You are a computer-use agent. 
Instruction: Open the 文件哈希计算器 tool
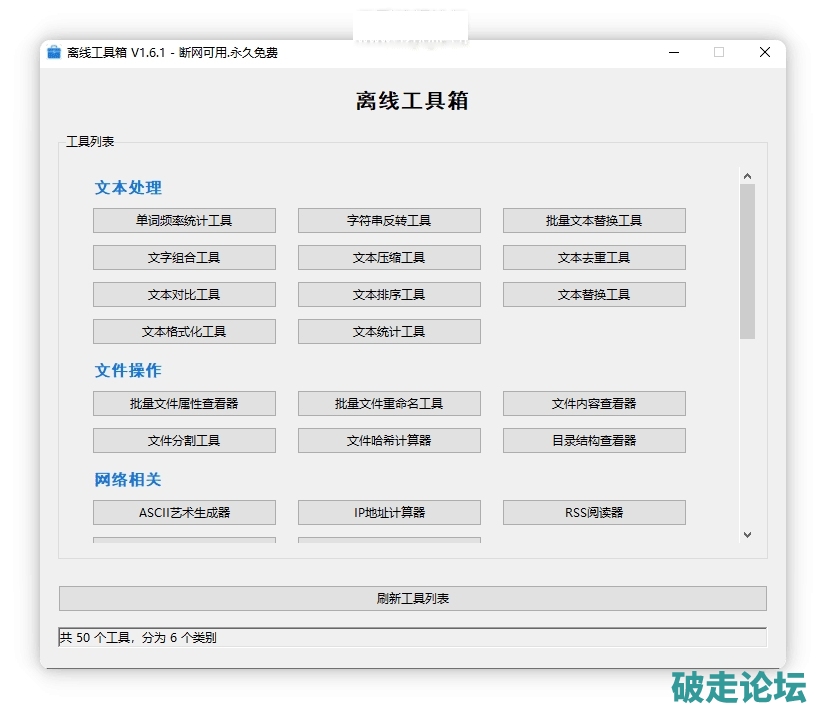[389, 441]
